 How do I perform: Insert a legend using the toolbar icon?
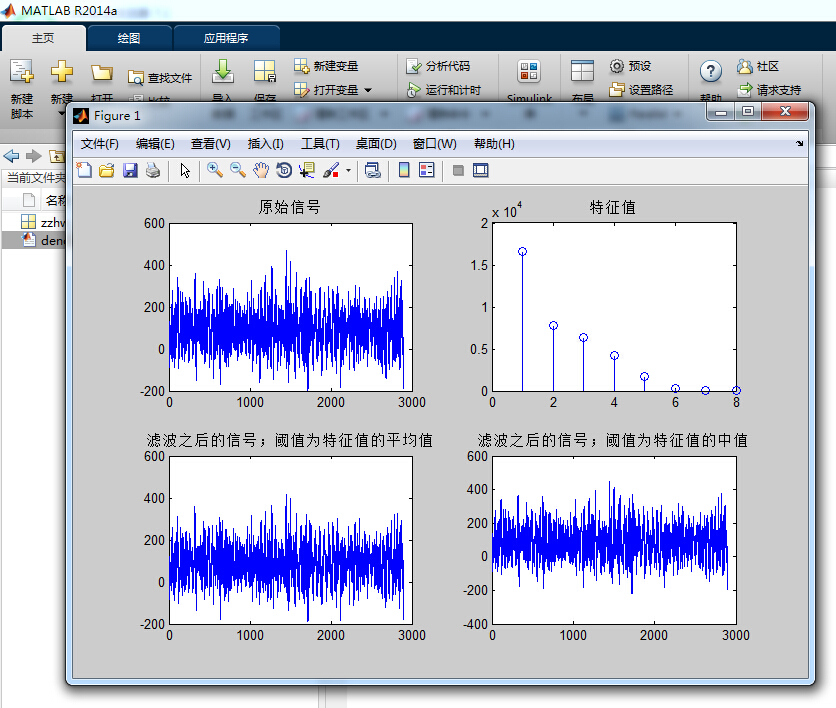[x=427, y=171]
